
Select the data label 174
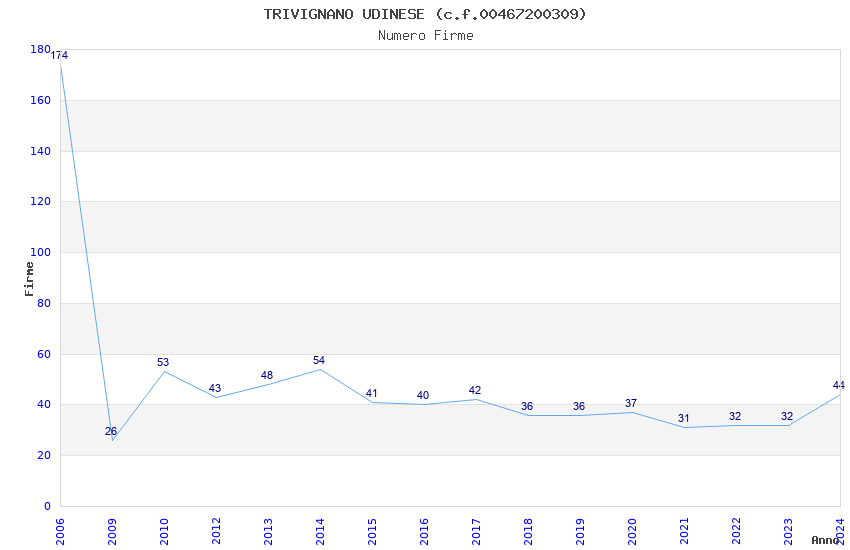[x=59, y=55]
